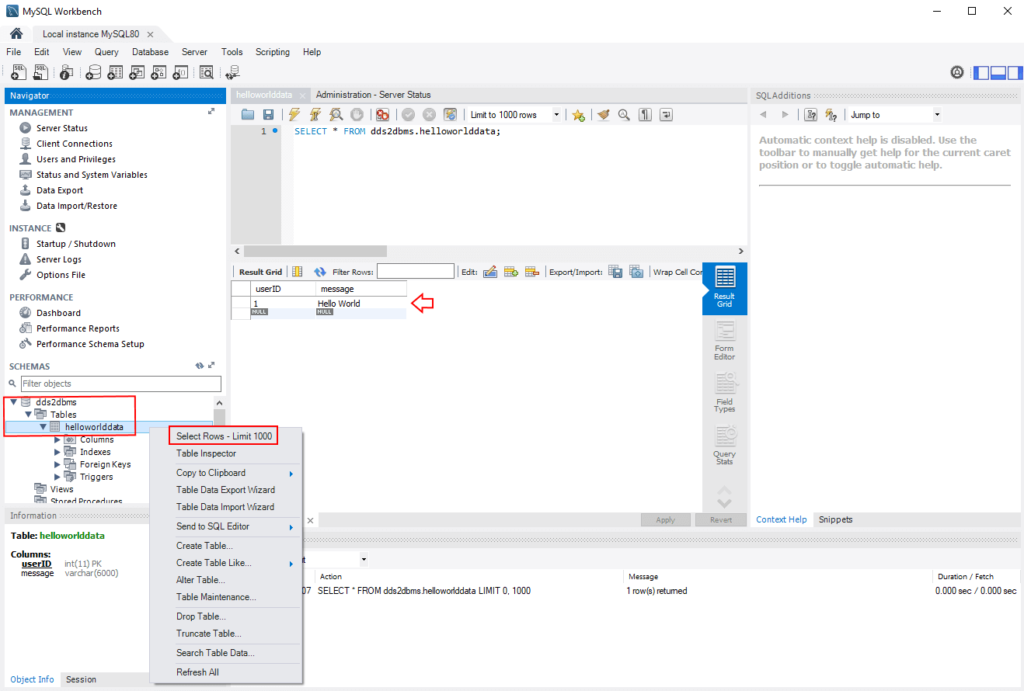Click the edit current row icon
1024x691 pixels.
point(490,272)
